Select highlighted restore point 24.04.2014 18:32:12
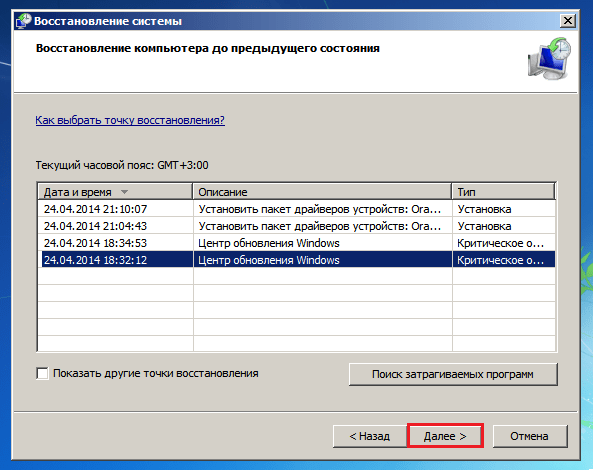593x470 pixels. click(297, 260)
